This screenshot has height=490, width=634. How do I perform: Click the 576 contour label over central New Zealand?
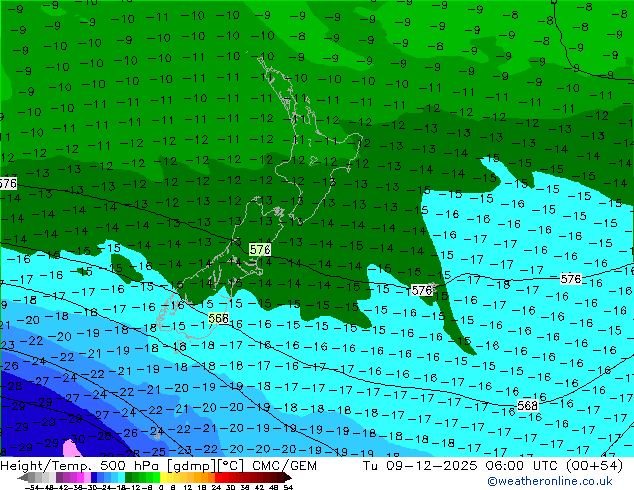pos(260,249)
